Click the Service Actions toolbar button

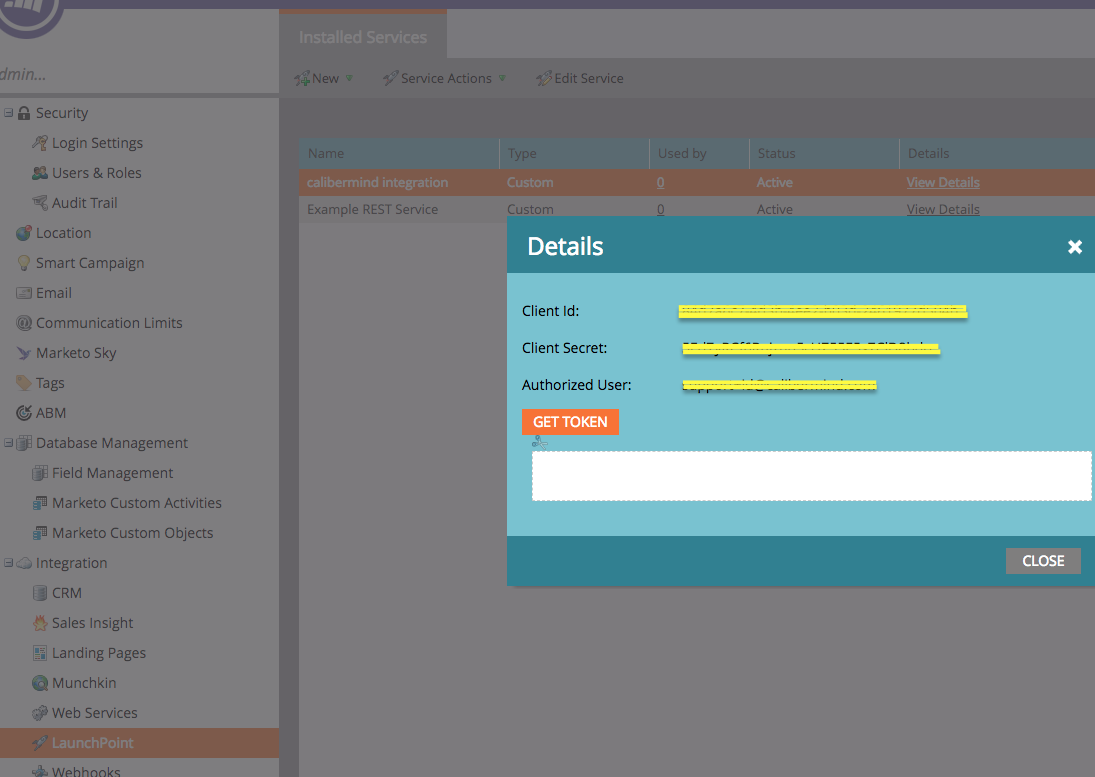444,79
